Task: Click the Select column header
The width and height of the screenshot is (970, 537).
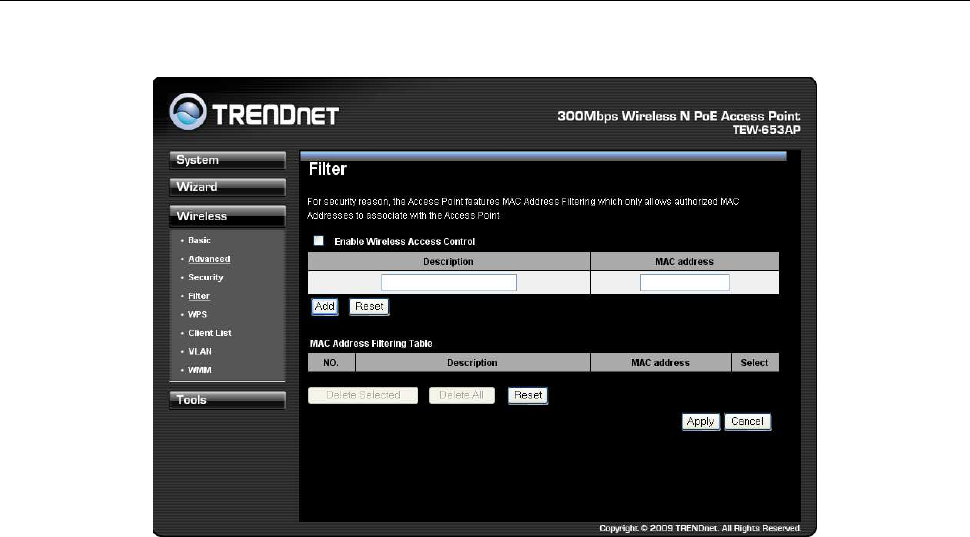Action: 755,363
